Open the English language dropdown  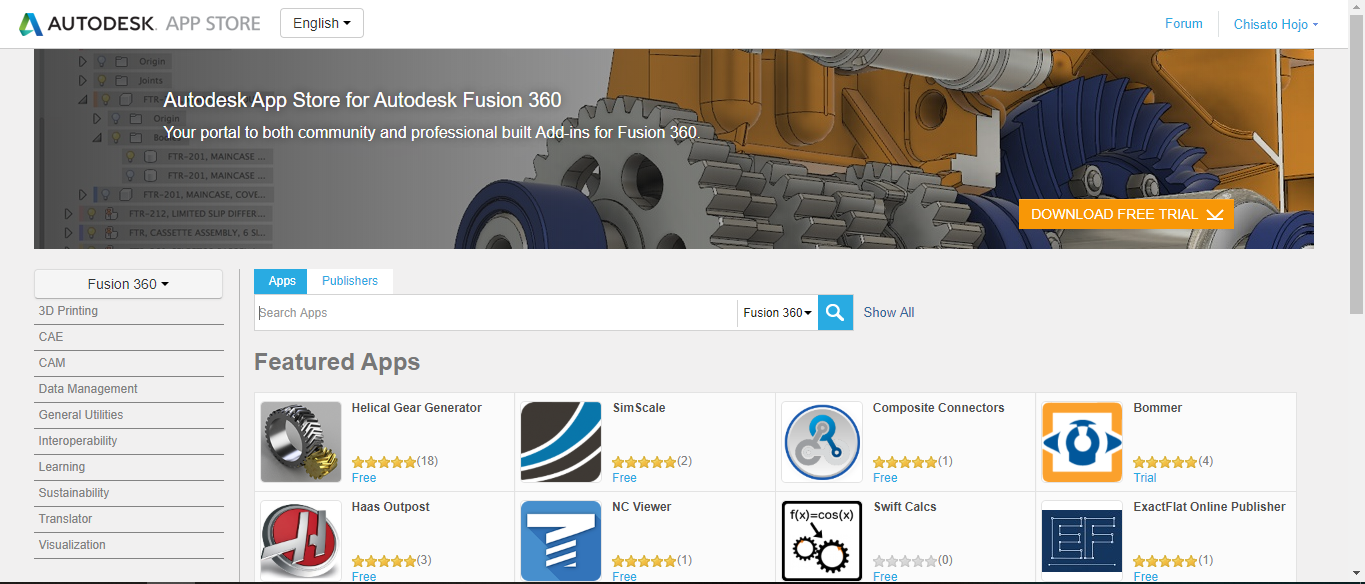point(322,23)
